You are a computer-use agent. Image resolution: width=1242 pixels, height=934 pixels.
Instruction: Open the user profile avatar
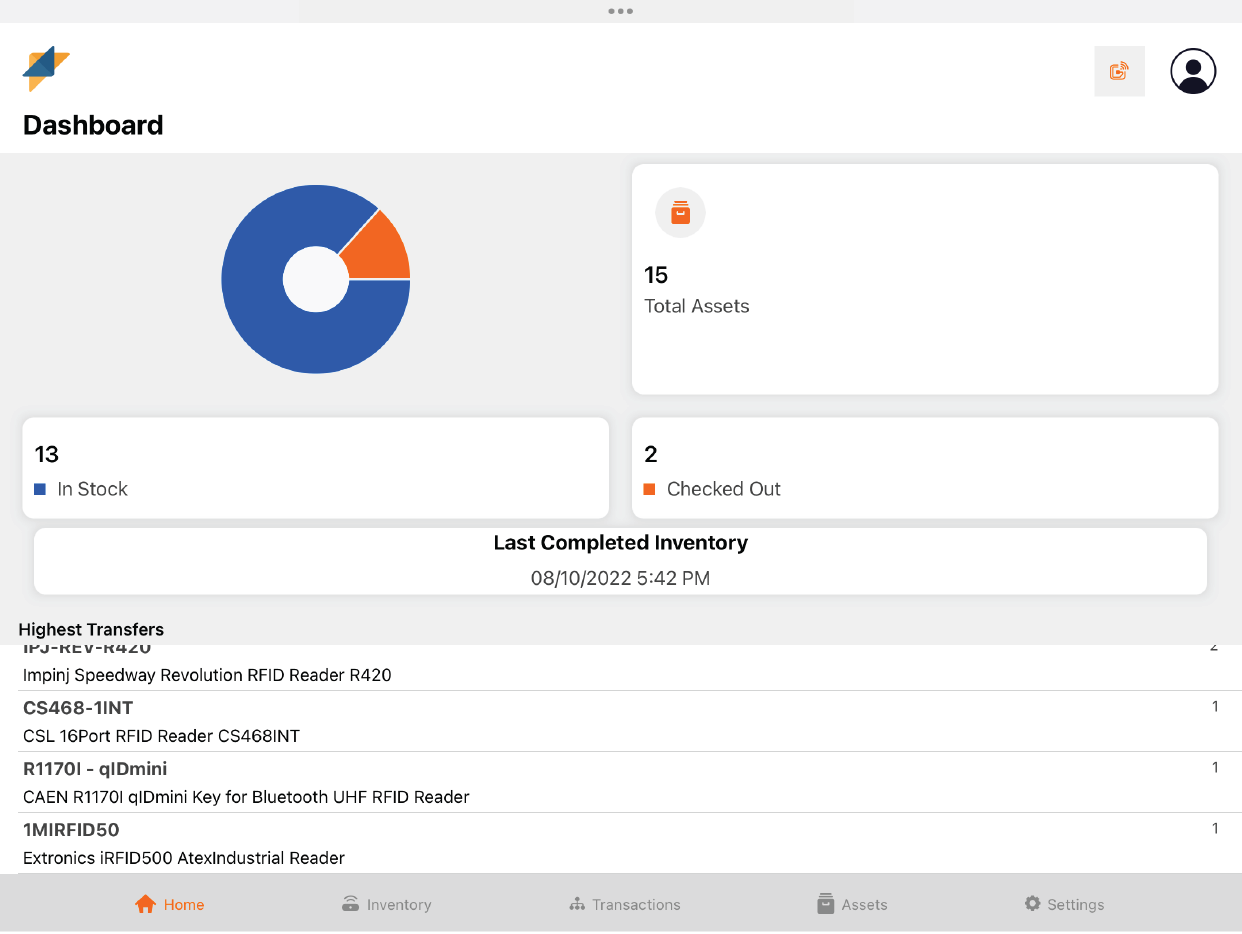click(x=1192, y=71)
